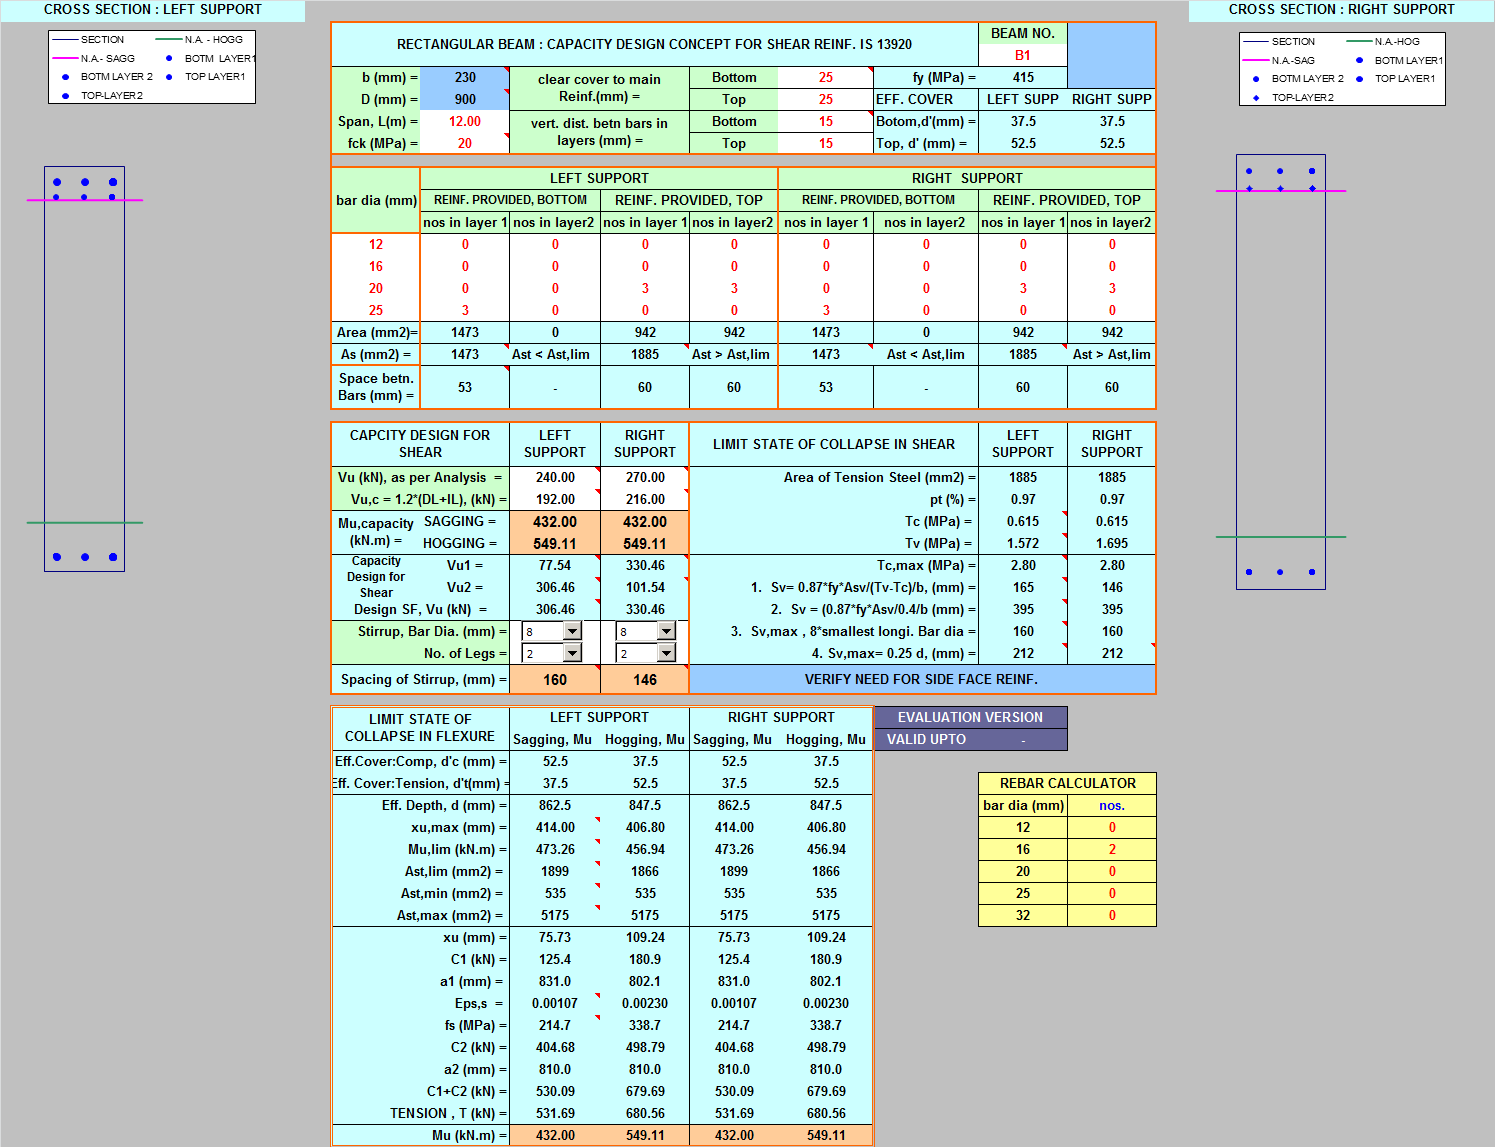Expand the left support No. of Legs dropdown
Screen dimensions: 1495x1147
coord(572,653)
